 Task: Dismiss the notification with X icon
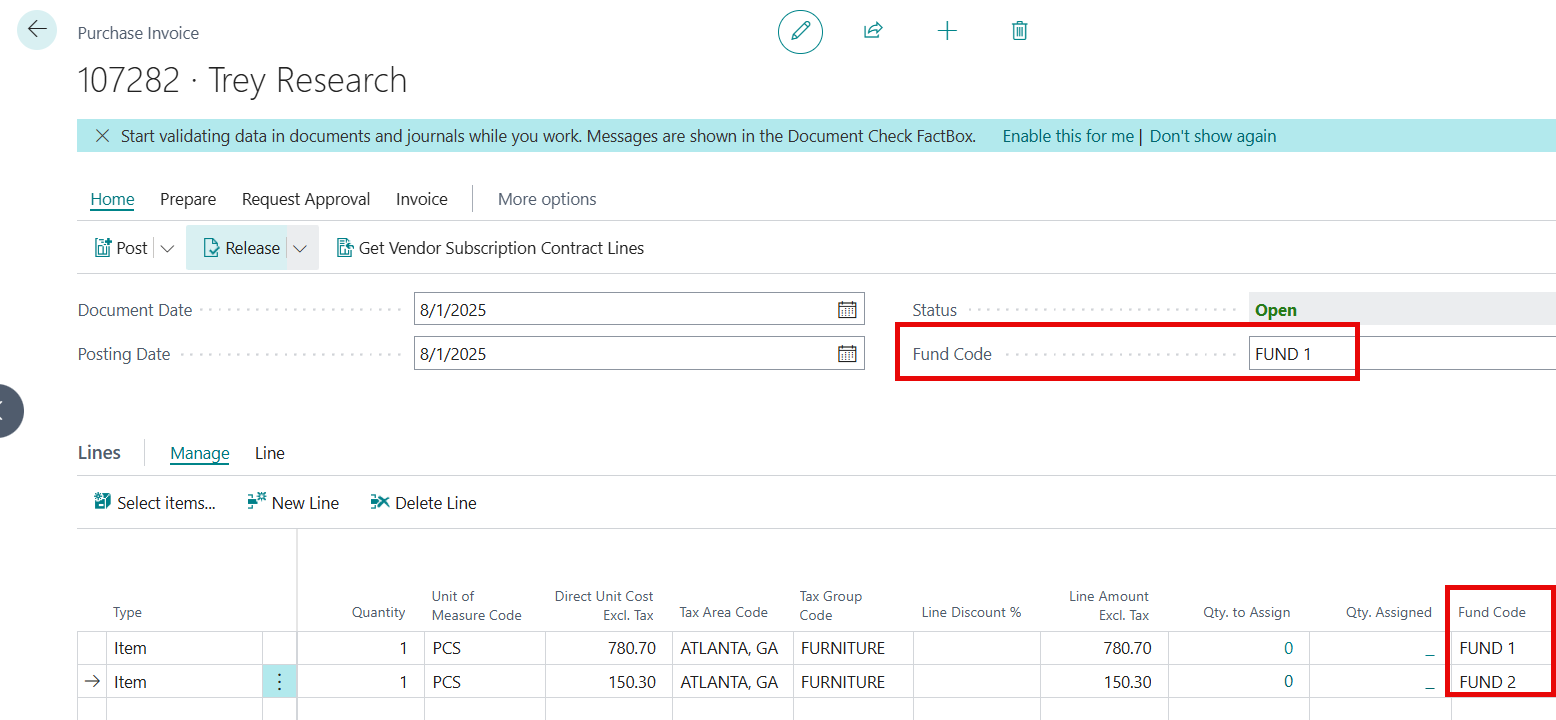102,136
